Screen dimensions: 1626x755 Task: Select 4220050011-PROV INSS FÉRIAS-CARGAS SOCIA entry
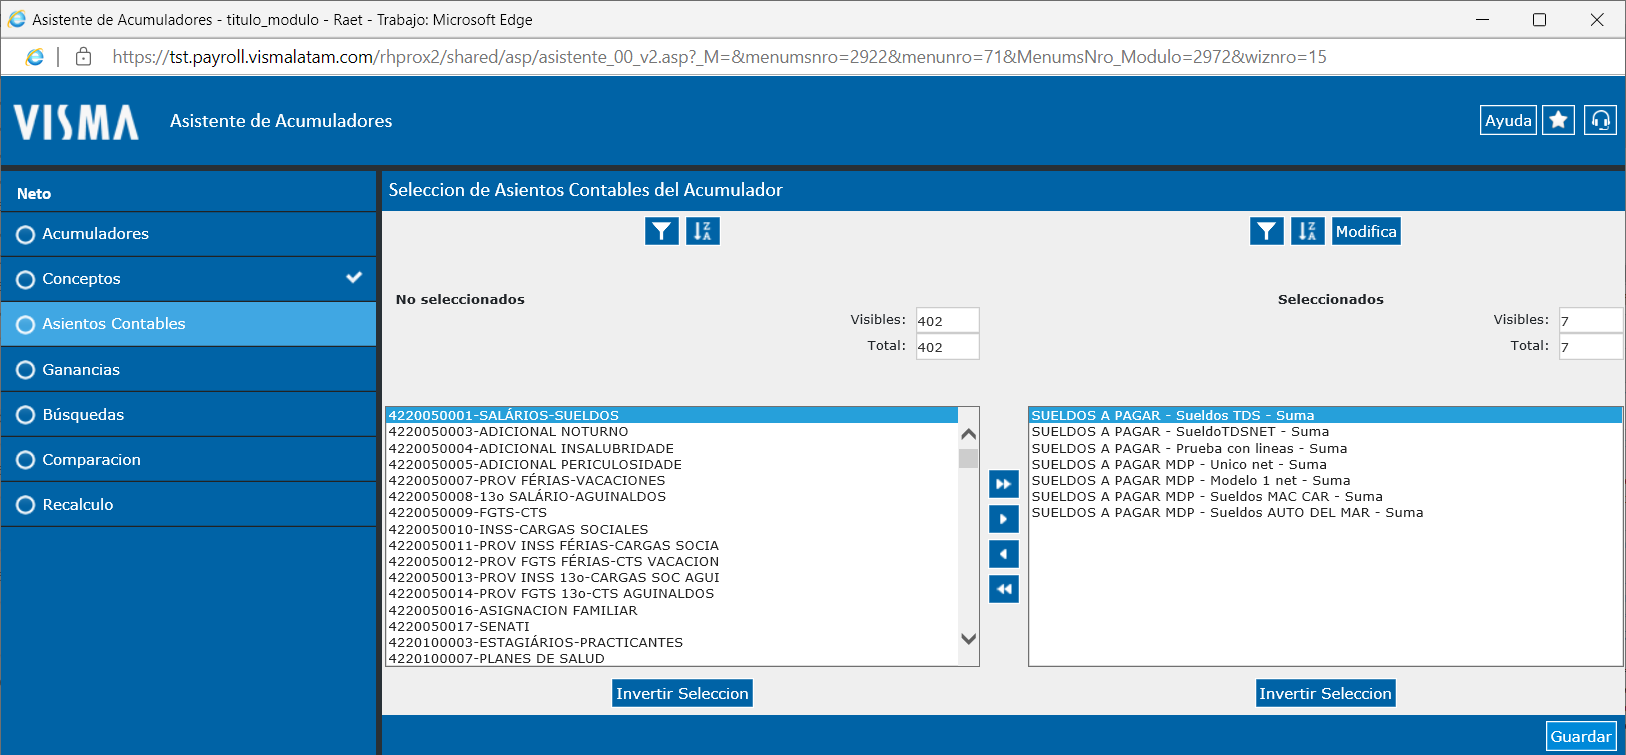[672, 545]
